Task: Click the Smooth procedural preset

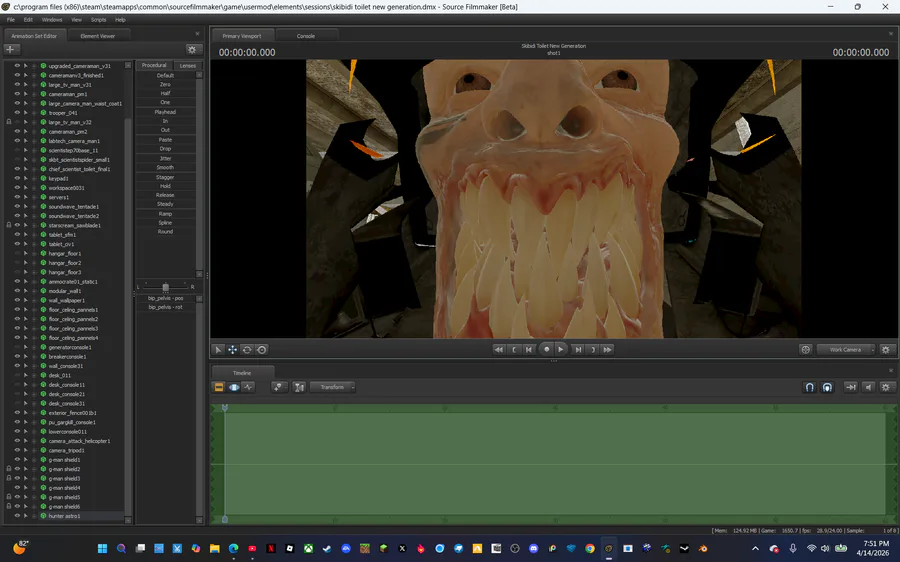Action: (165, 167)
